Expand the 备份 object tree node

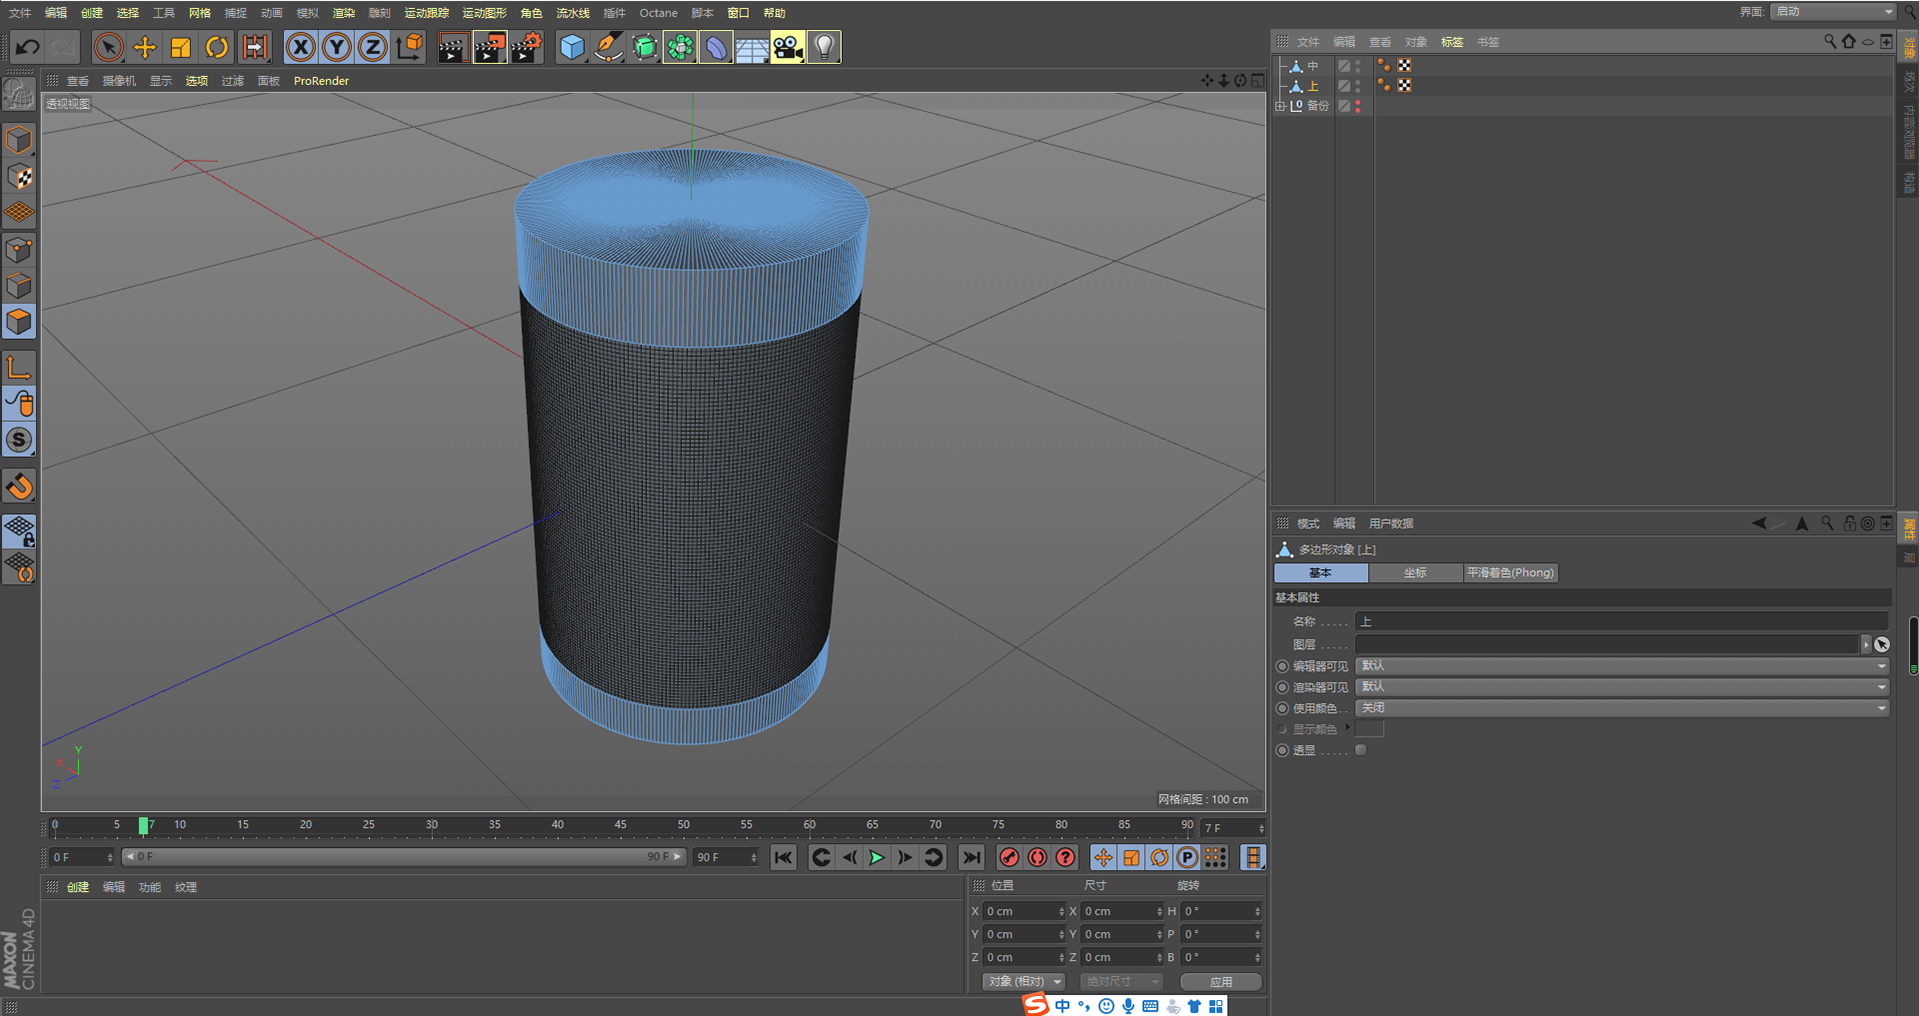[1280, 106]
